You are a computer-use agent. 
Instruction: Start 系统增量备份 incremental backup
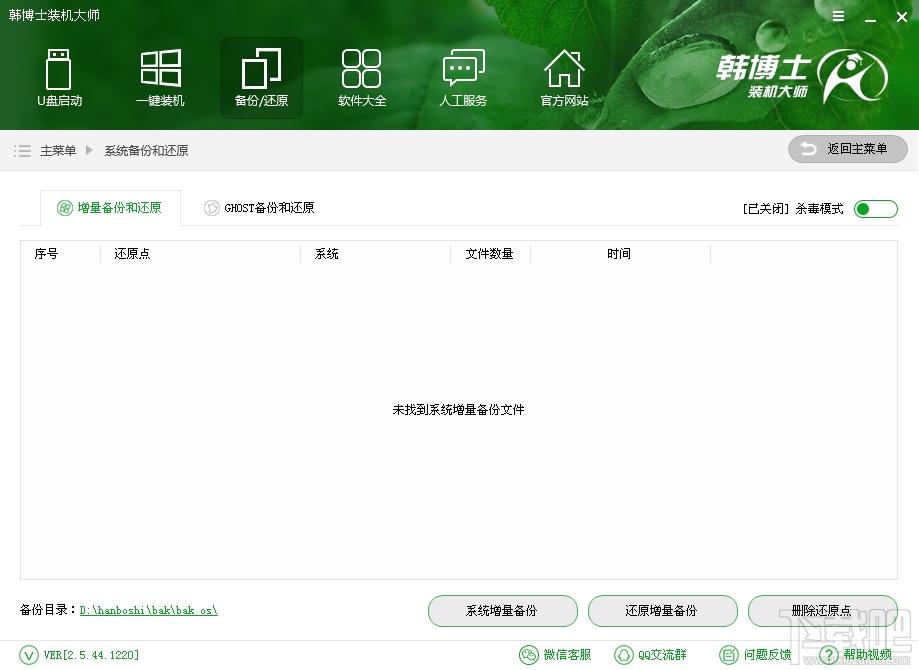pos(502,611)
